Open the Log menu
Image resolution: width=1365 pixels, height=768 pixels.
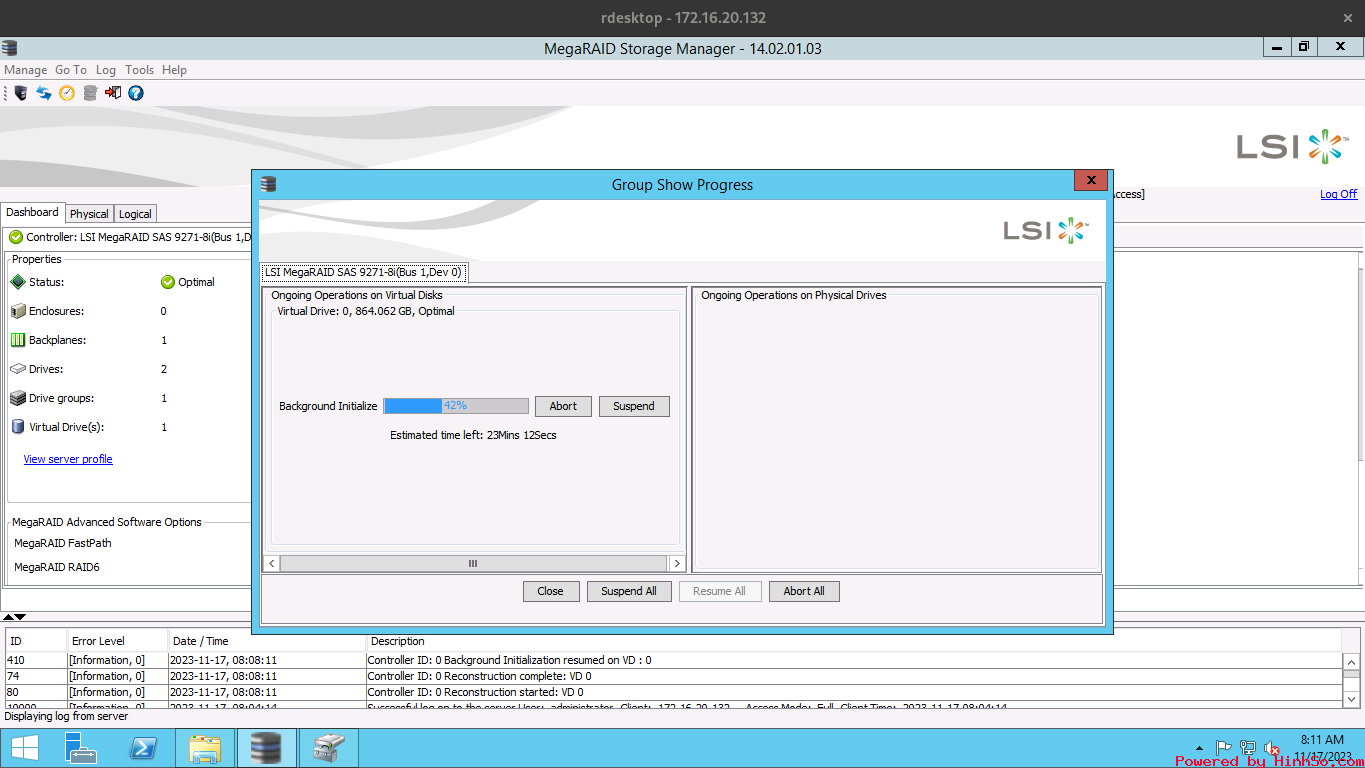click(x=105, y=70)
